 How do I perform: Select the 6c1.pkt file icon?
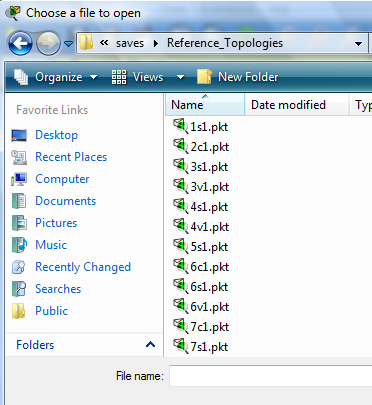pos(180,266)
